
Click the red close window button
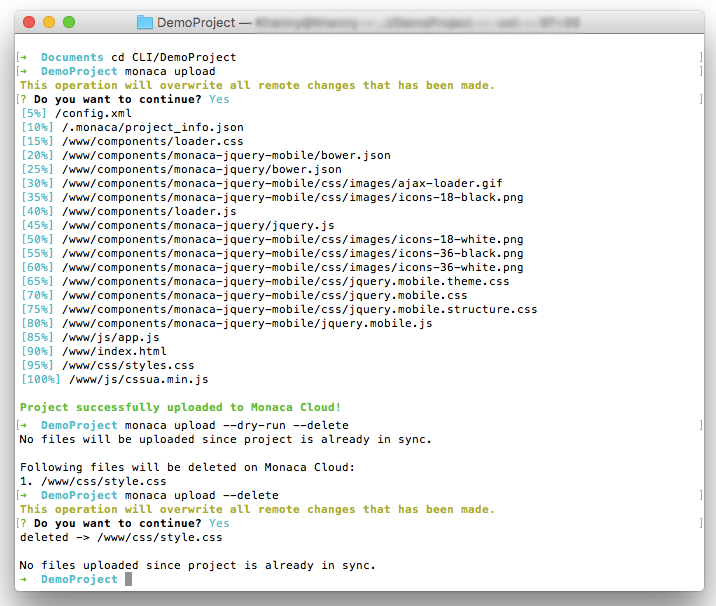(x=29, y=22)
